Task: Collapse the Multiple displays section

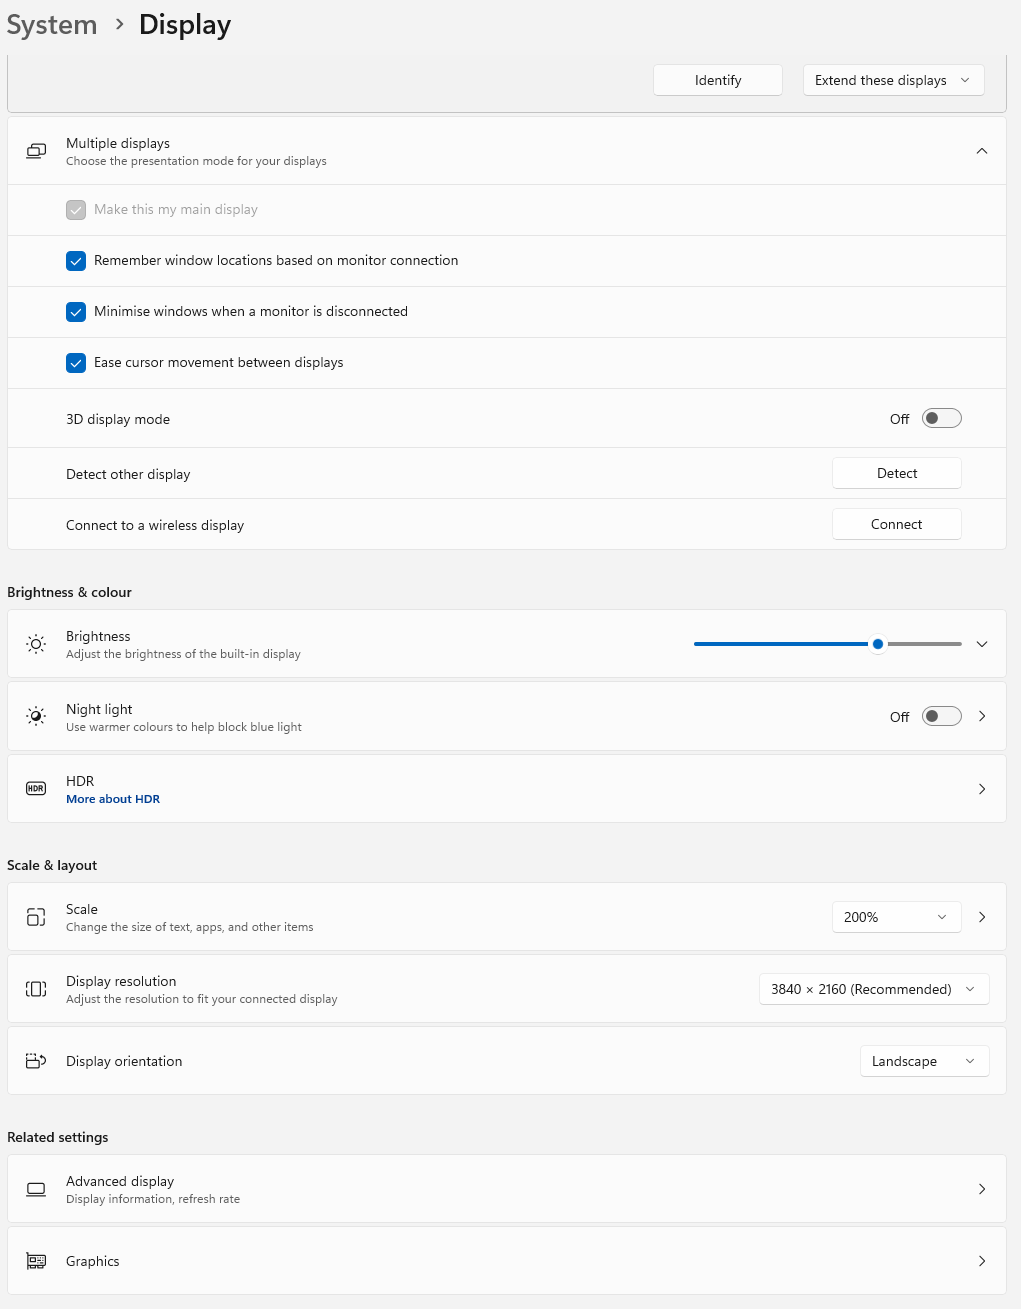Action: [982, 151]
